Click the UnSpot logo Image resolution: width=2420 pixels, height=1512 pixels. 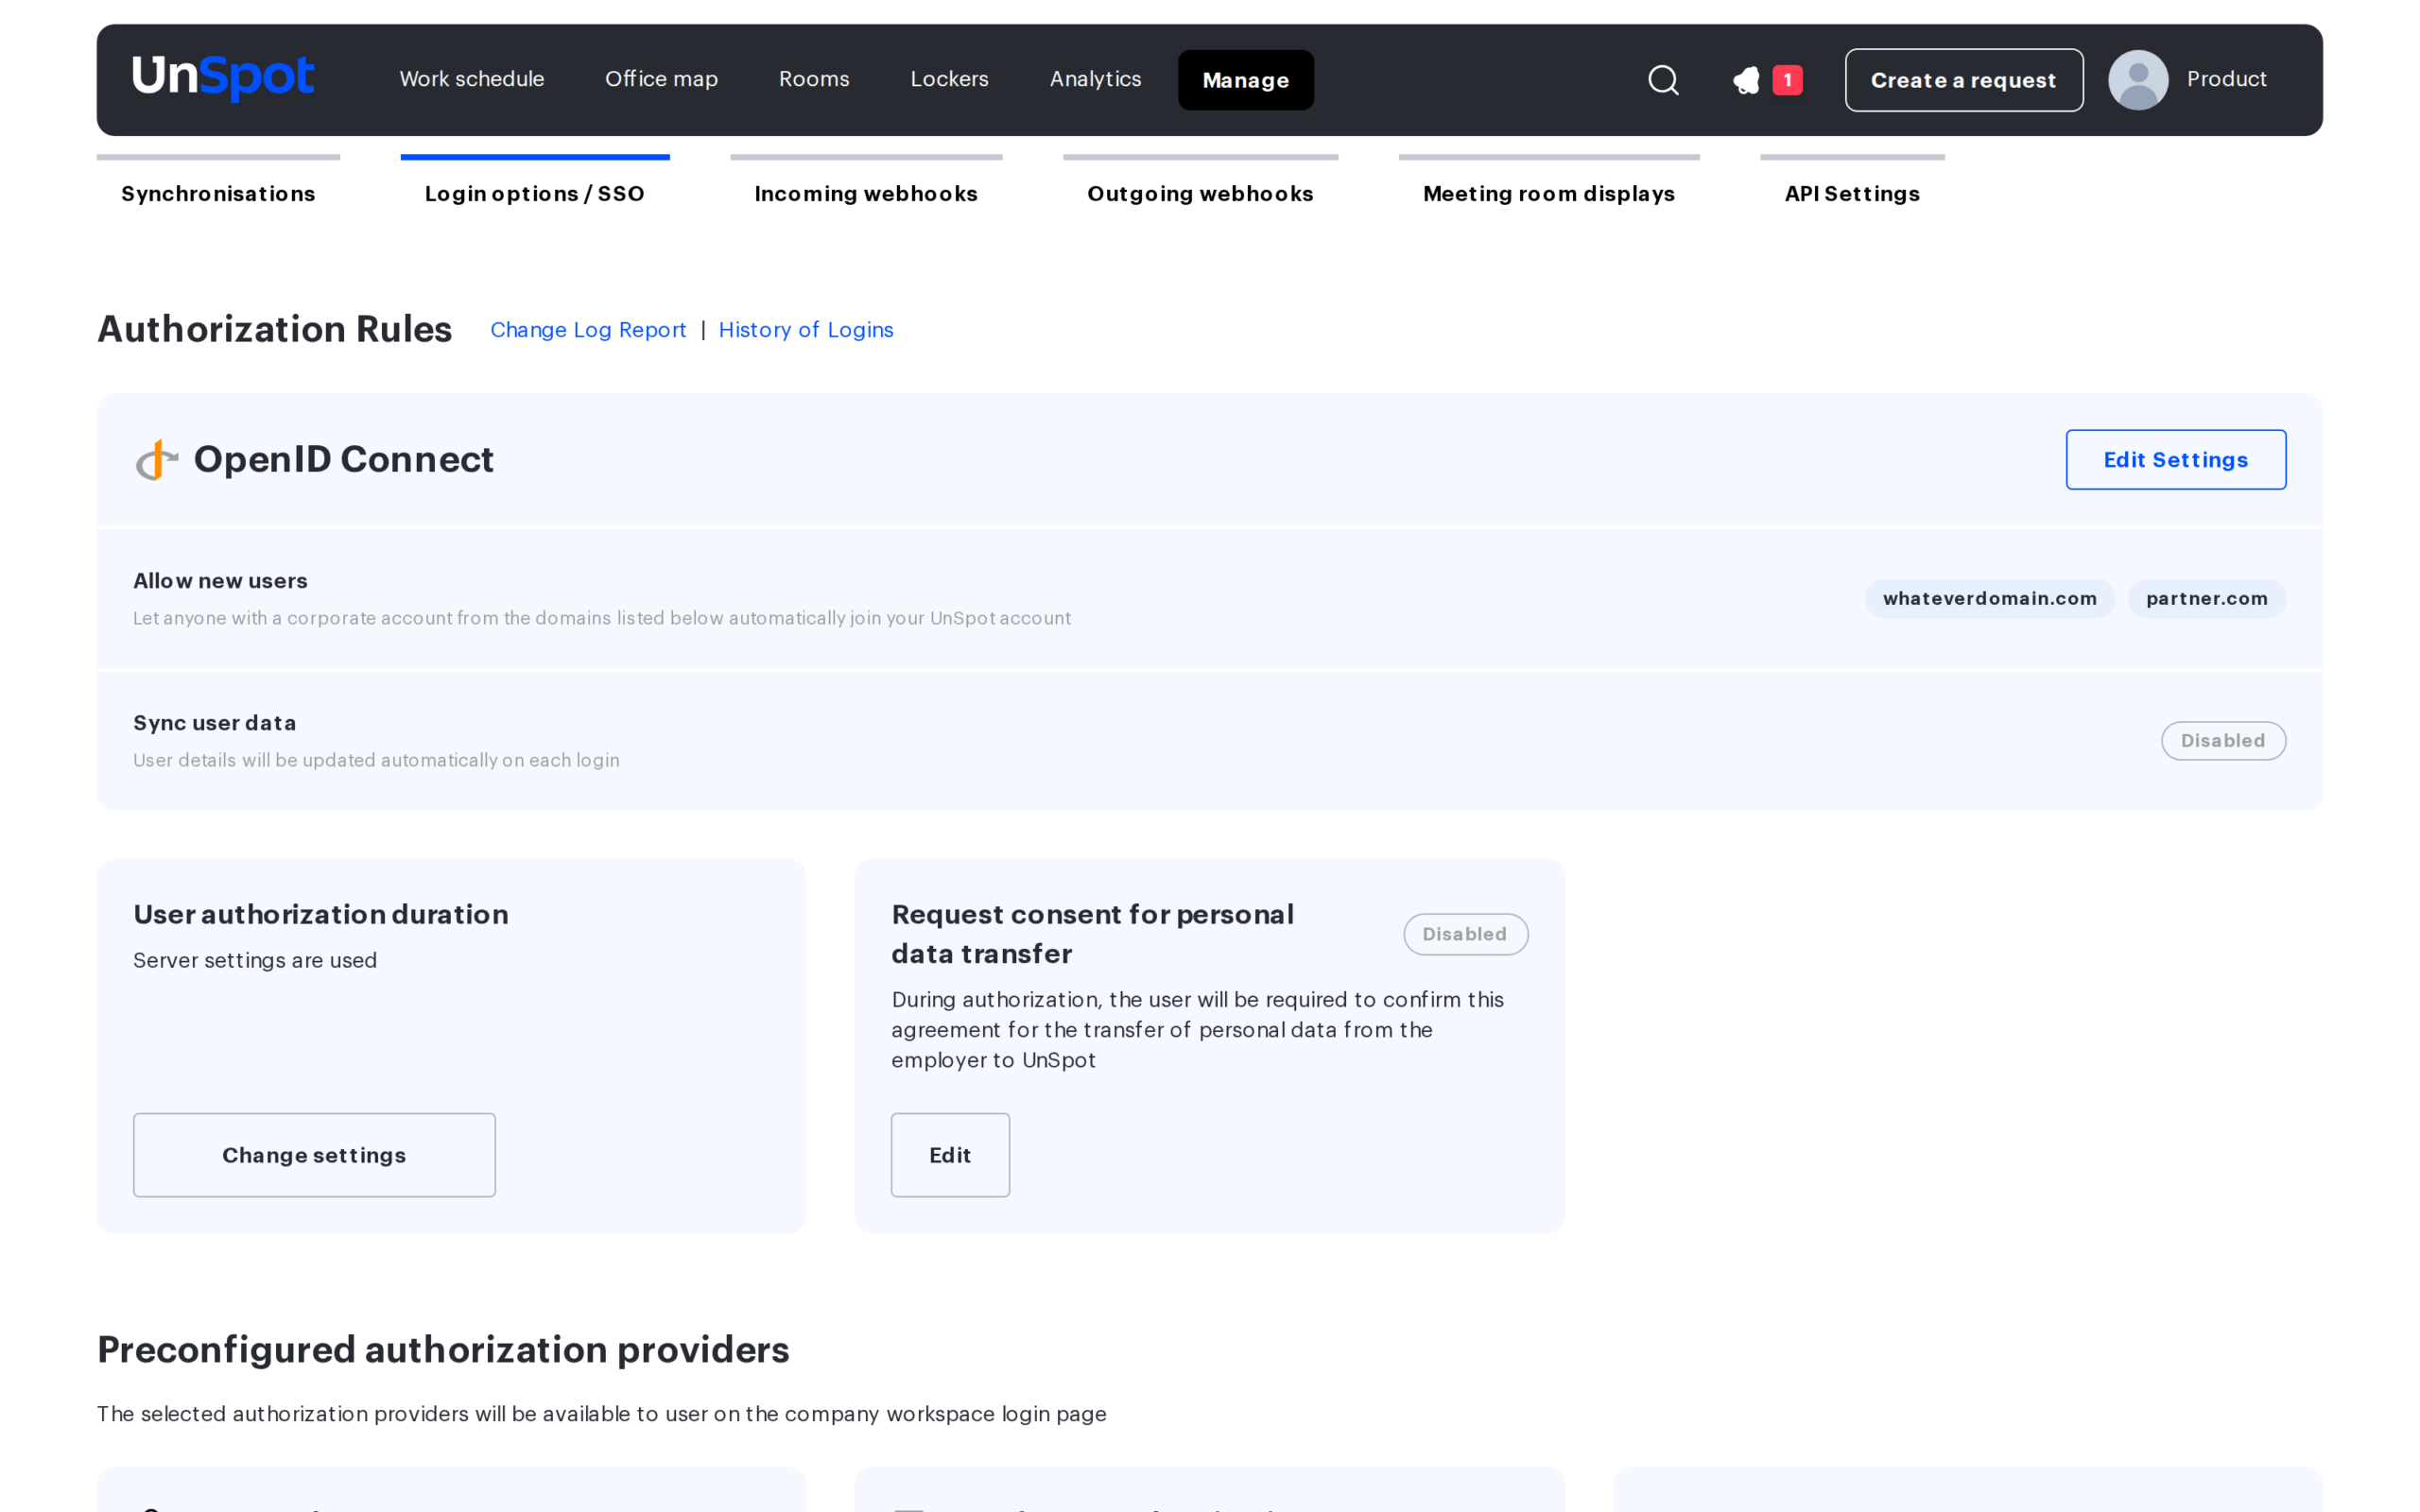coord(223,78)
